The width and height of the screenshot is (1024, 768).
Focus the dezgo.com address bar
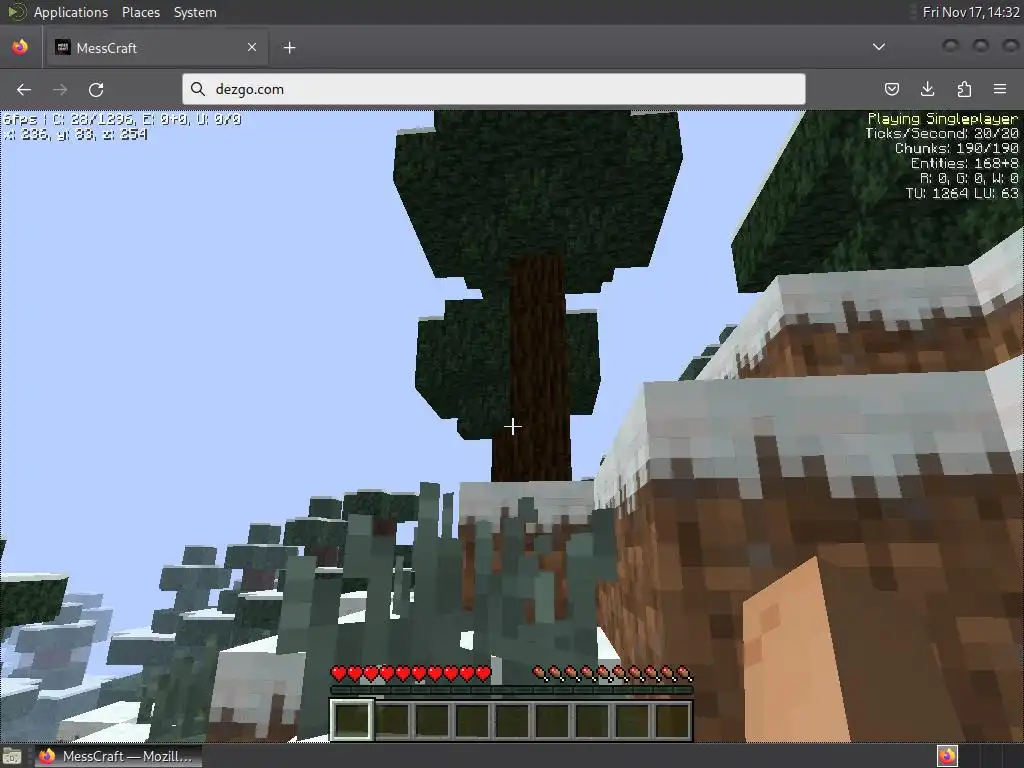(x=494, y=89)
